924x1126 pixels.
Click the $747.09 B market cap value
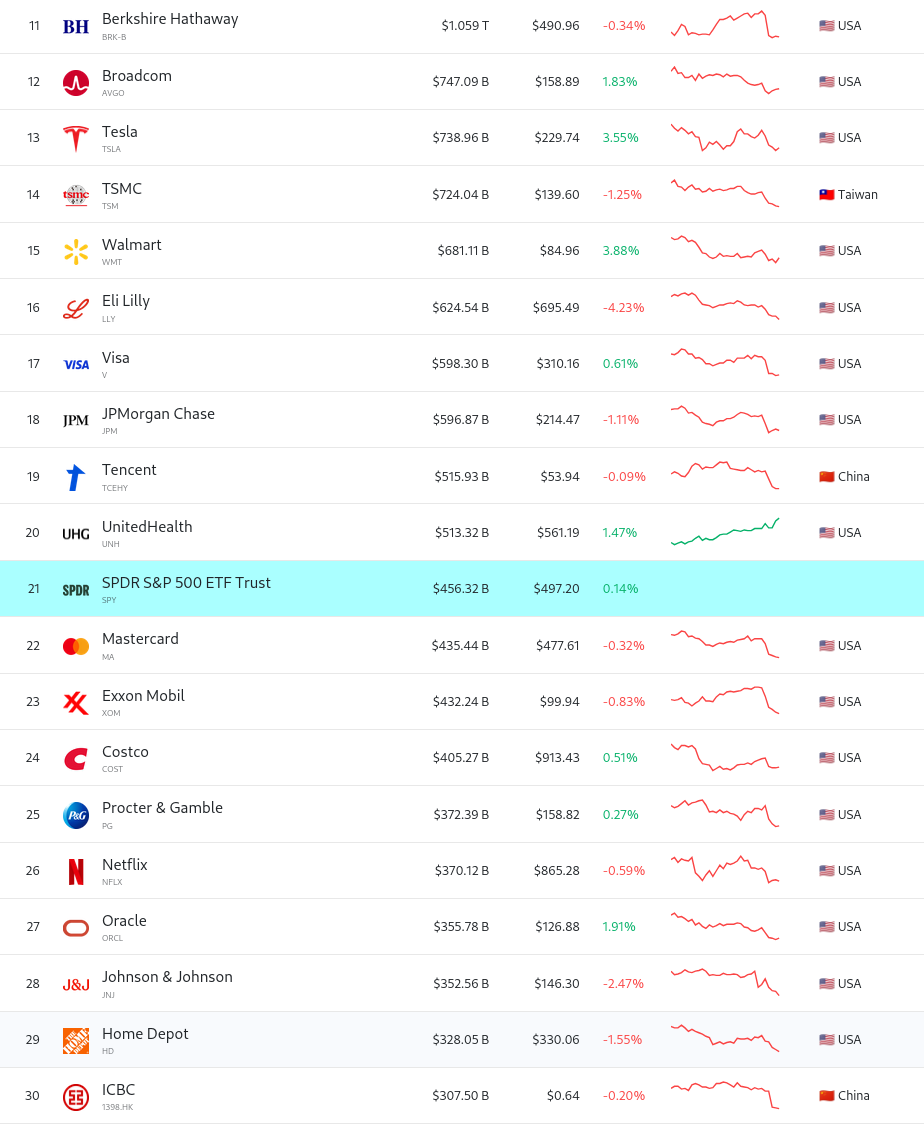[x=461, y=82]
